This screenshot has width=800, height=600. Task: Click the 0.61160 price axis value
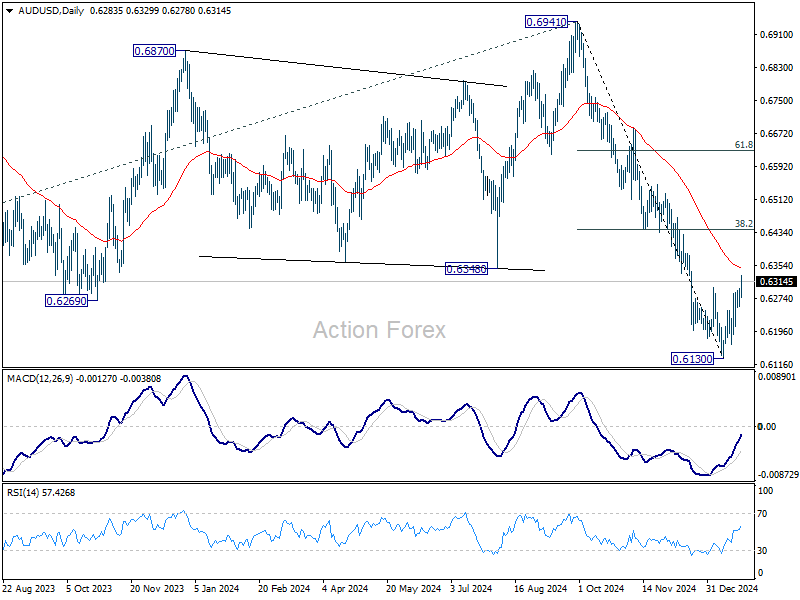coord(777,364)
